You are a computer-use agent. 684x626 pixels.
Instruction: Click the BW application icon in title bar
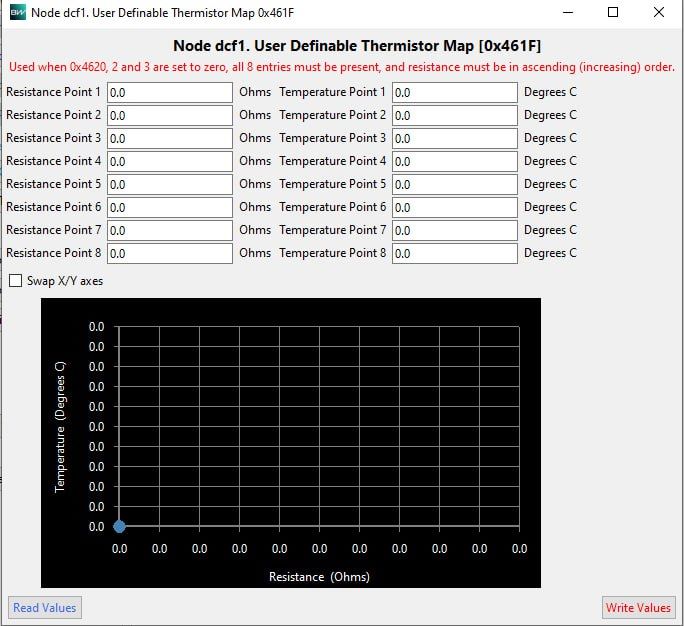coord(17,12)
